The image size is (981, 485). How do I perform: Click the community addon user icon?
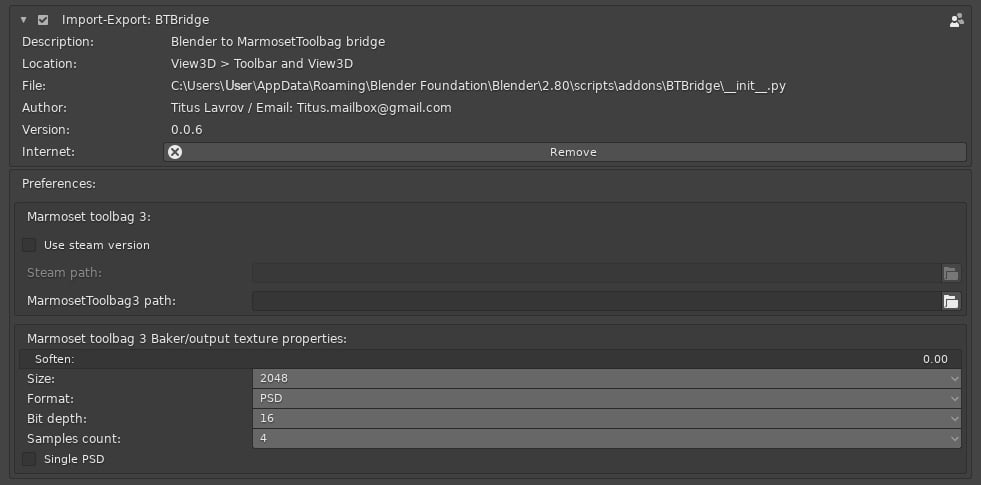[956, 20]
